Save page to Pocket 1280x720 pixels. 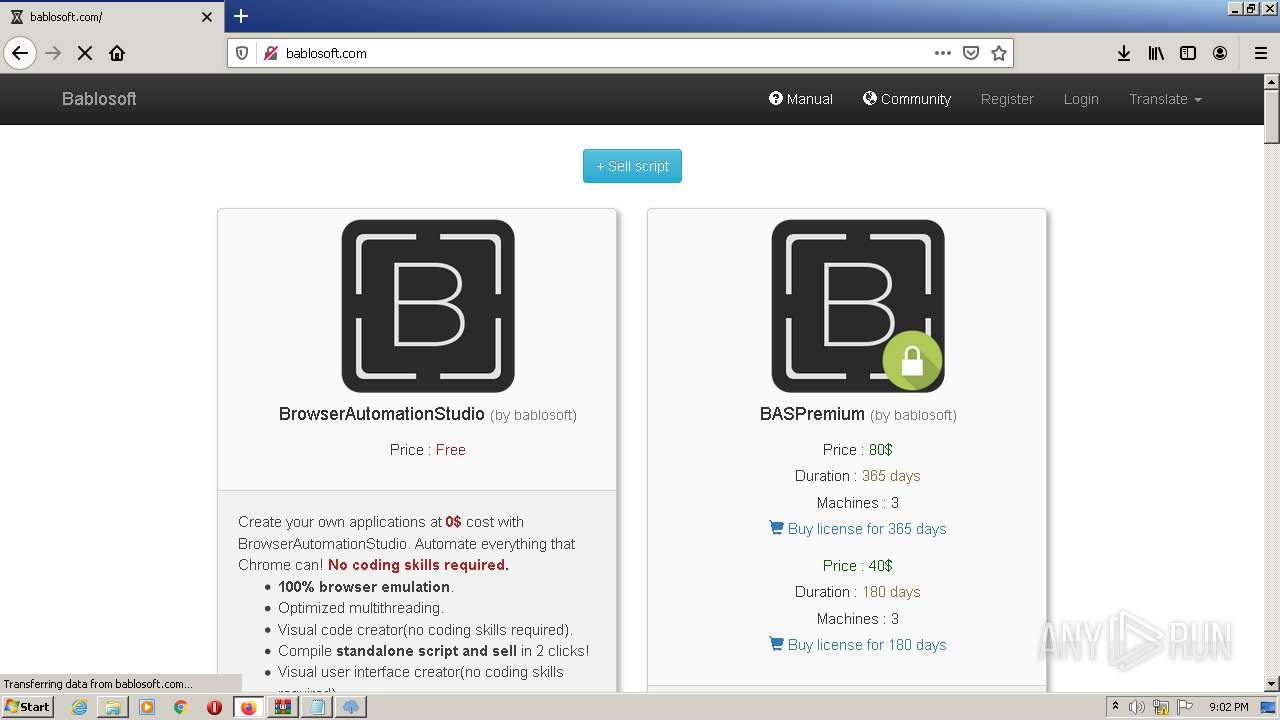click(x=970, y=53)
